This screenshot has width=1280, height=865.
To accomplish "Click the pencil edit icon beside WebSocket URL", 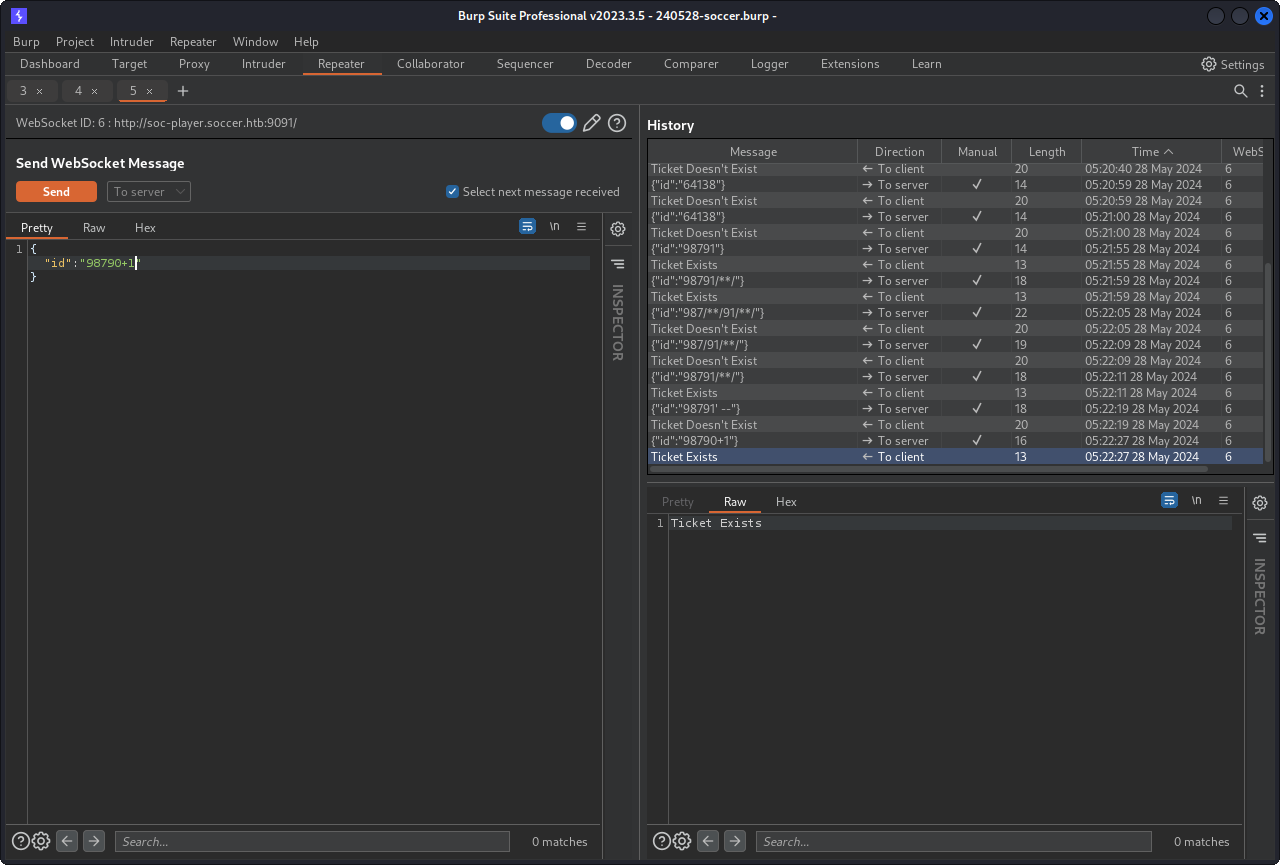I will point(592,123).
